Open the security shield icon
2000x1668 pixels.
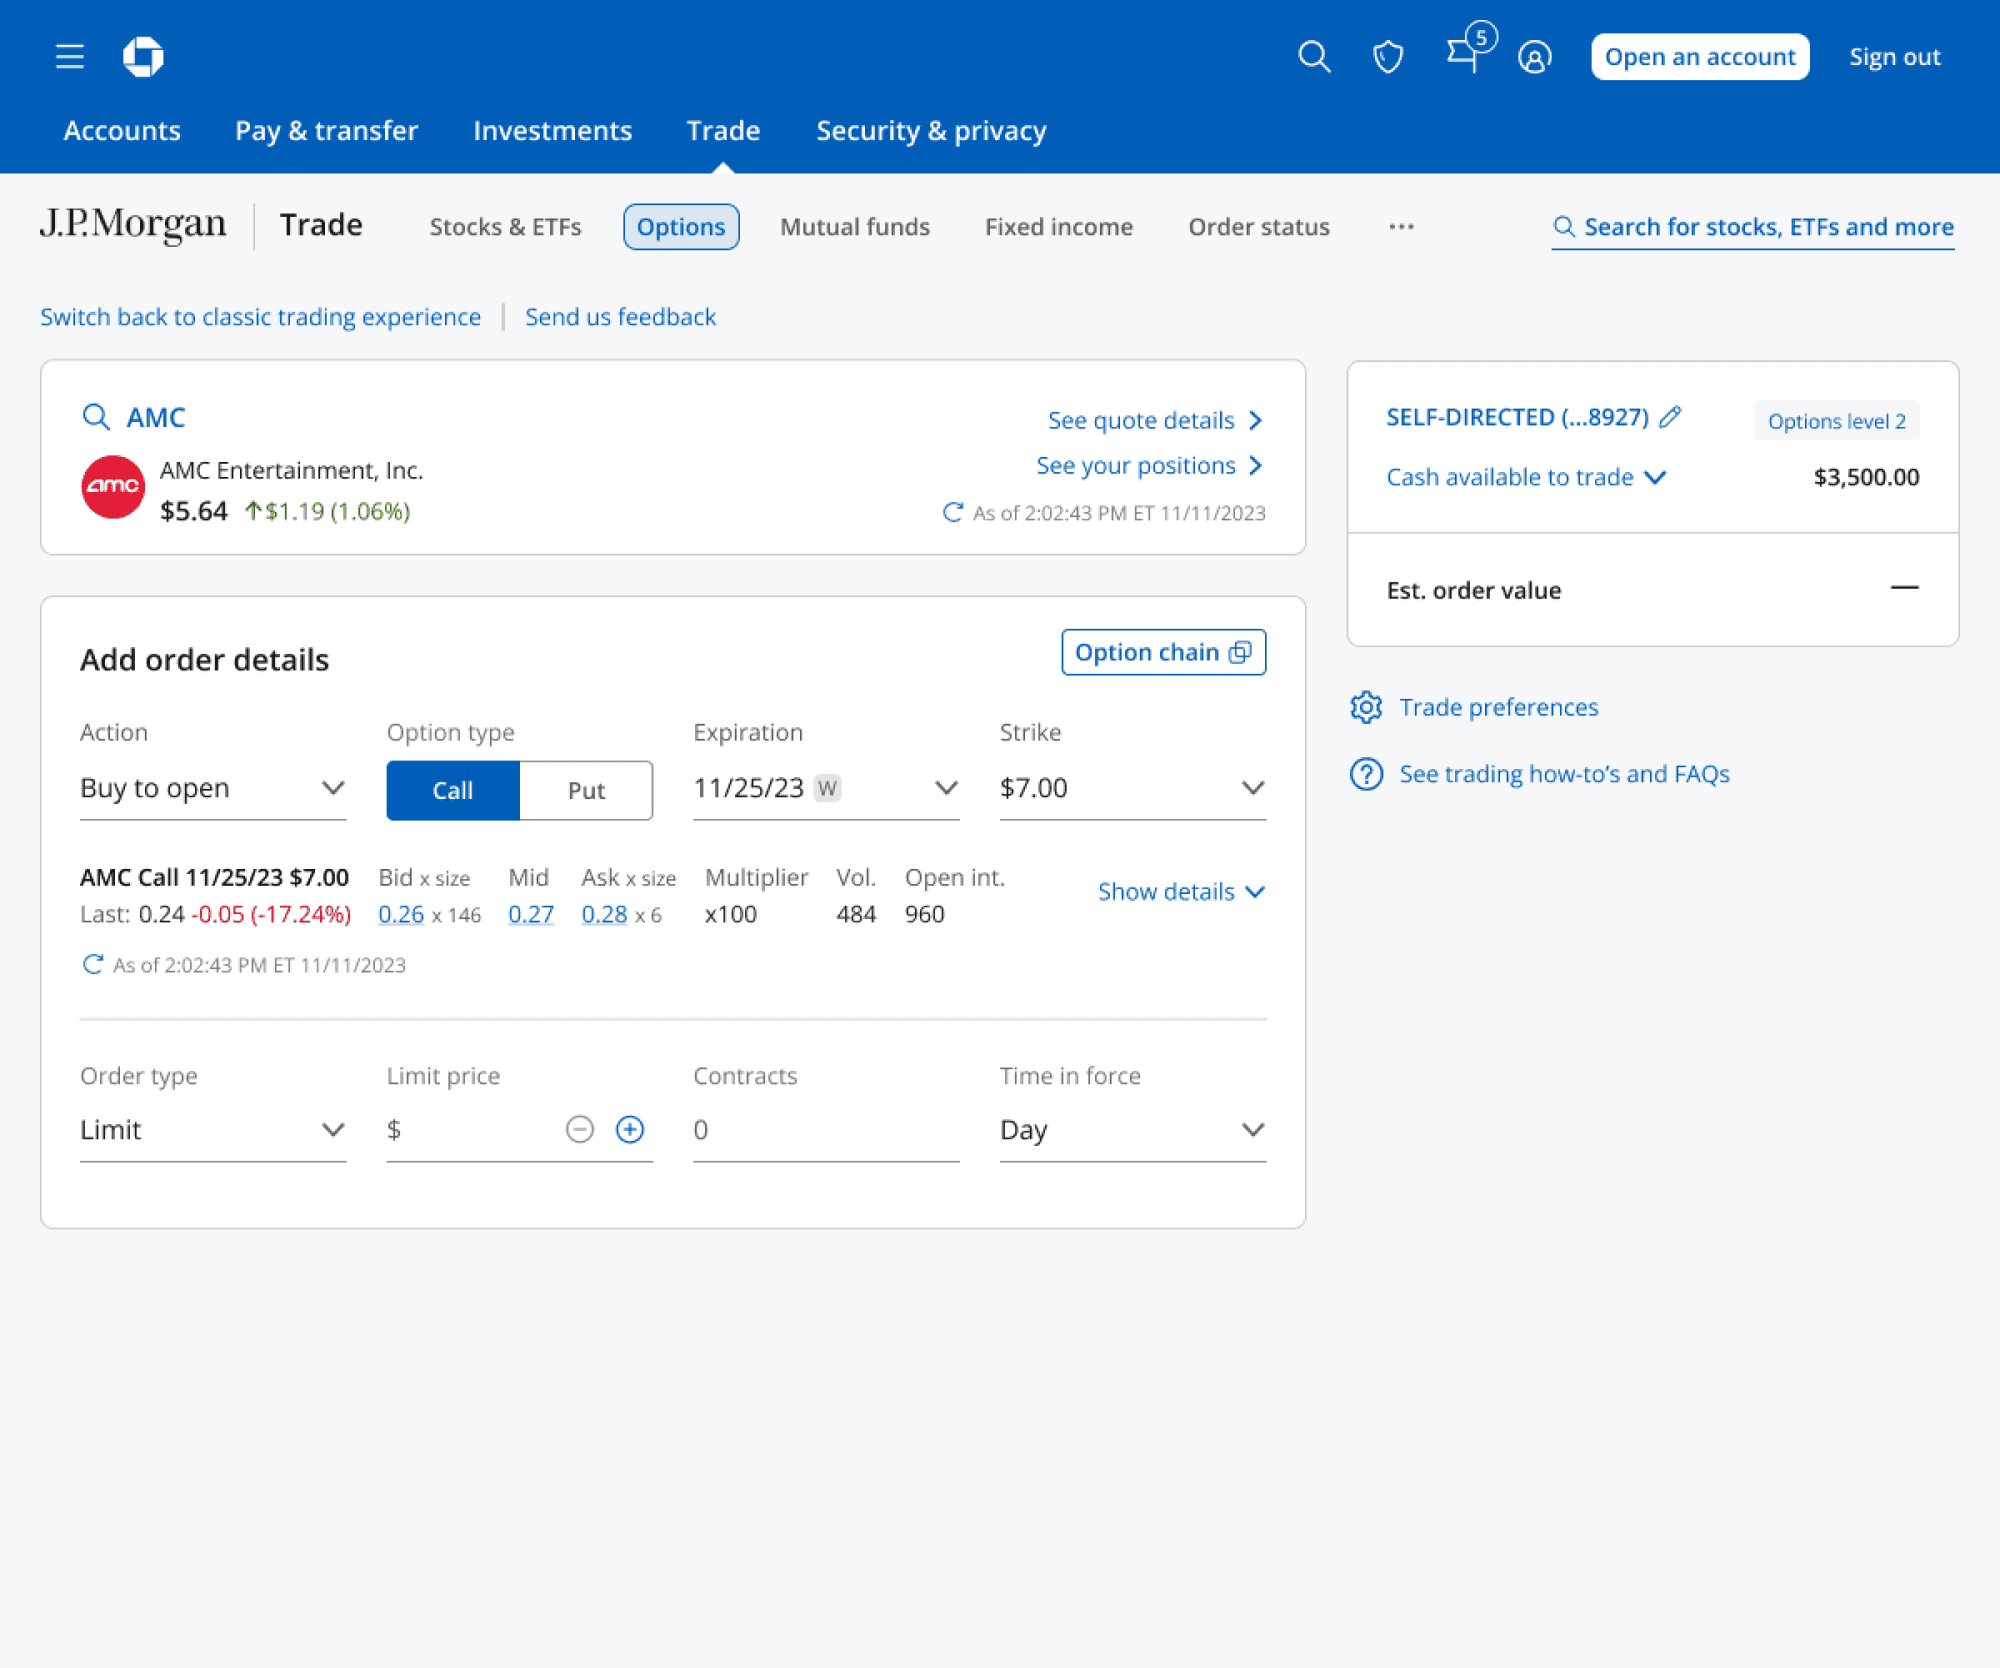tap(1388, 57)
